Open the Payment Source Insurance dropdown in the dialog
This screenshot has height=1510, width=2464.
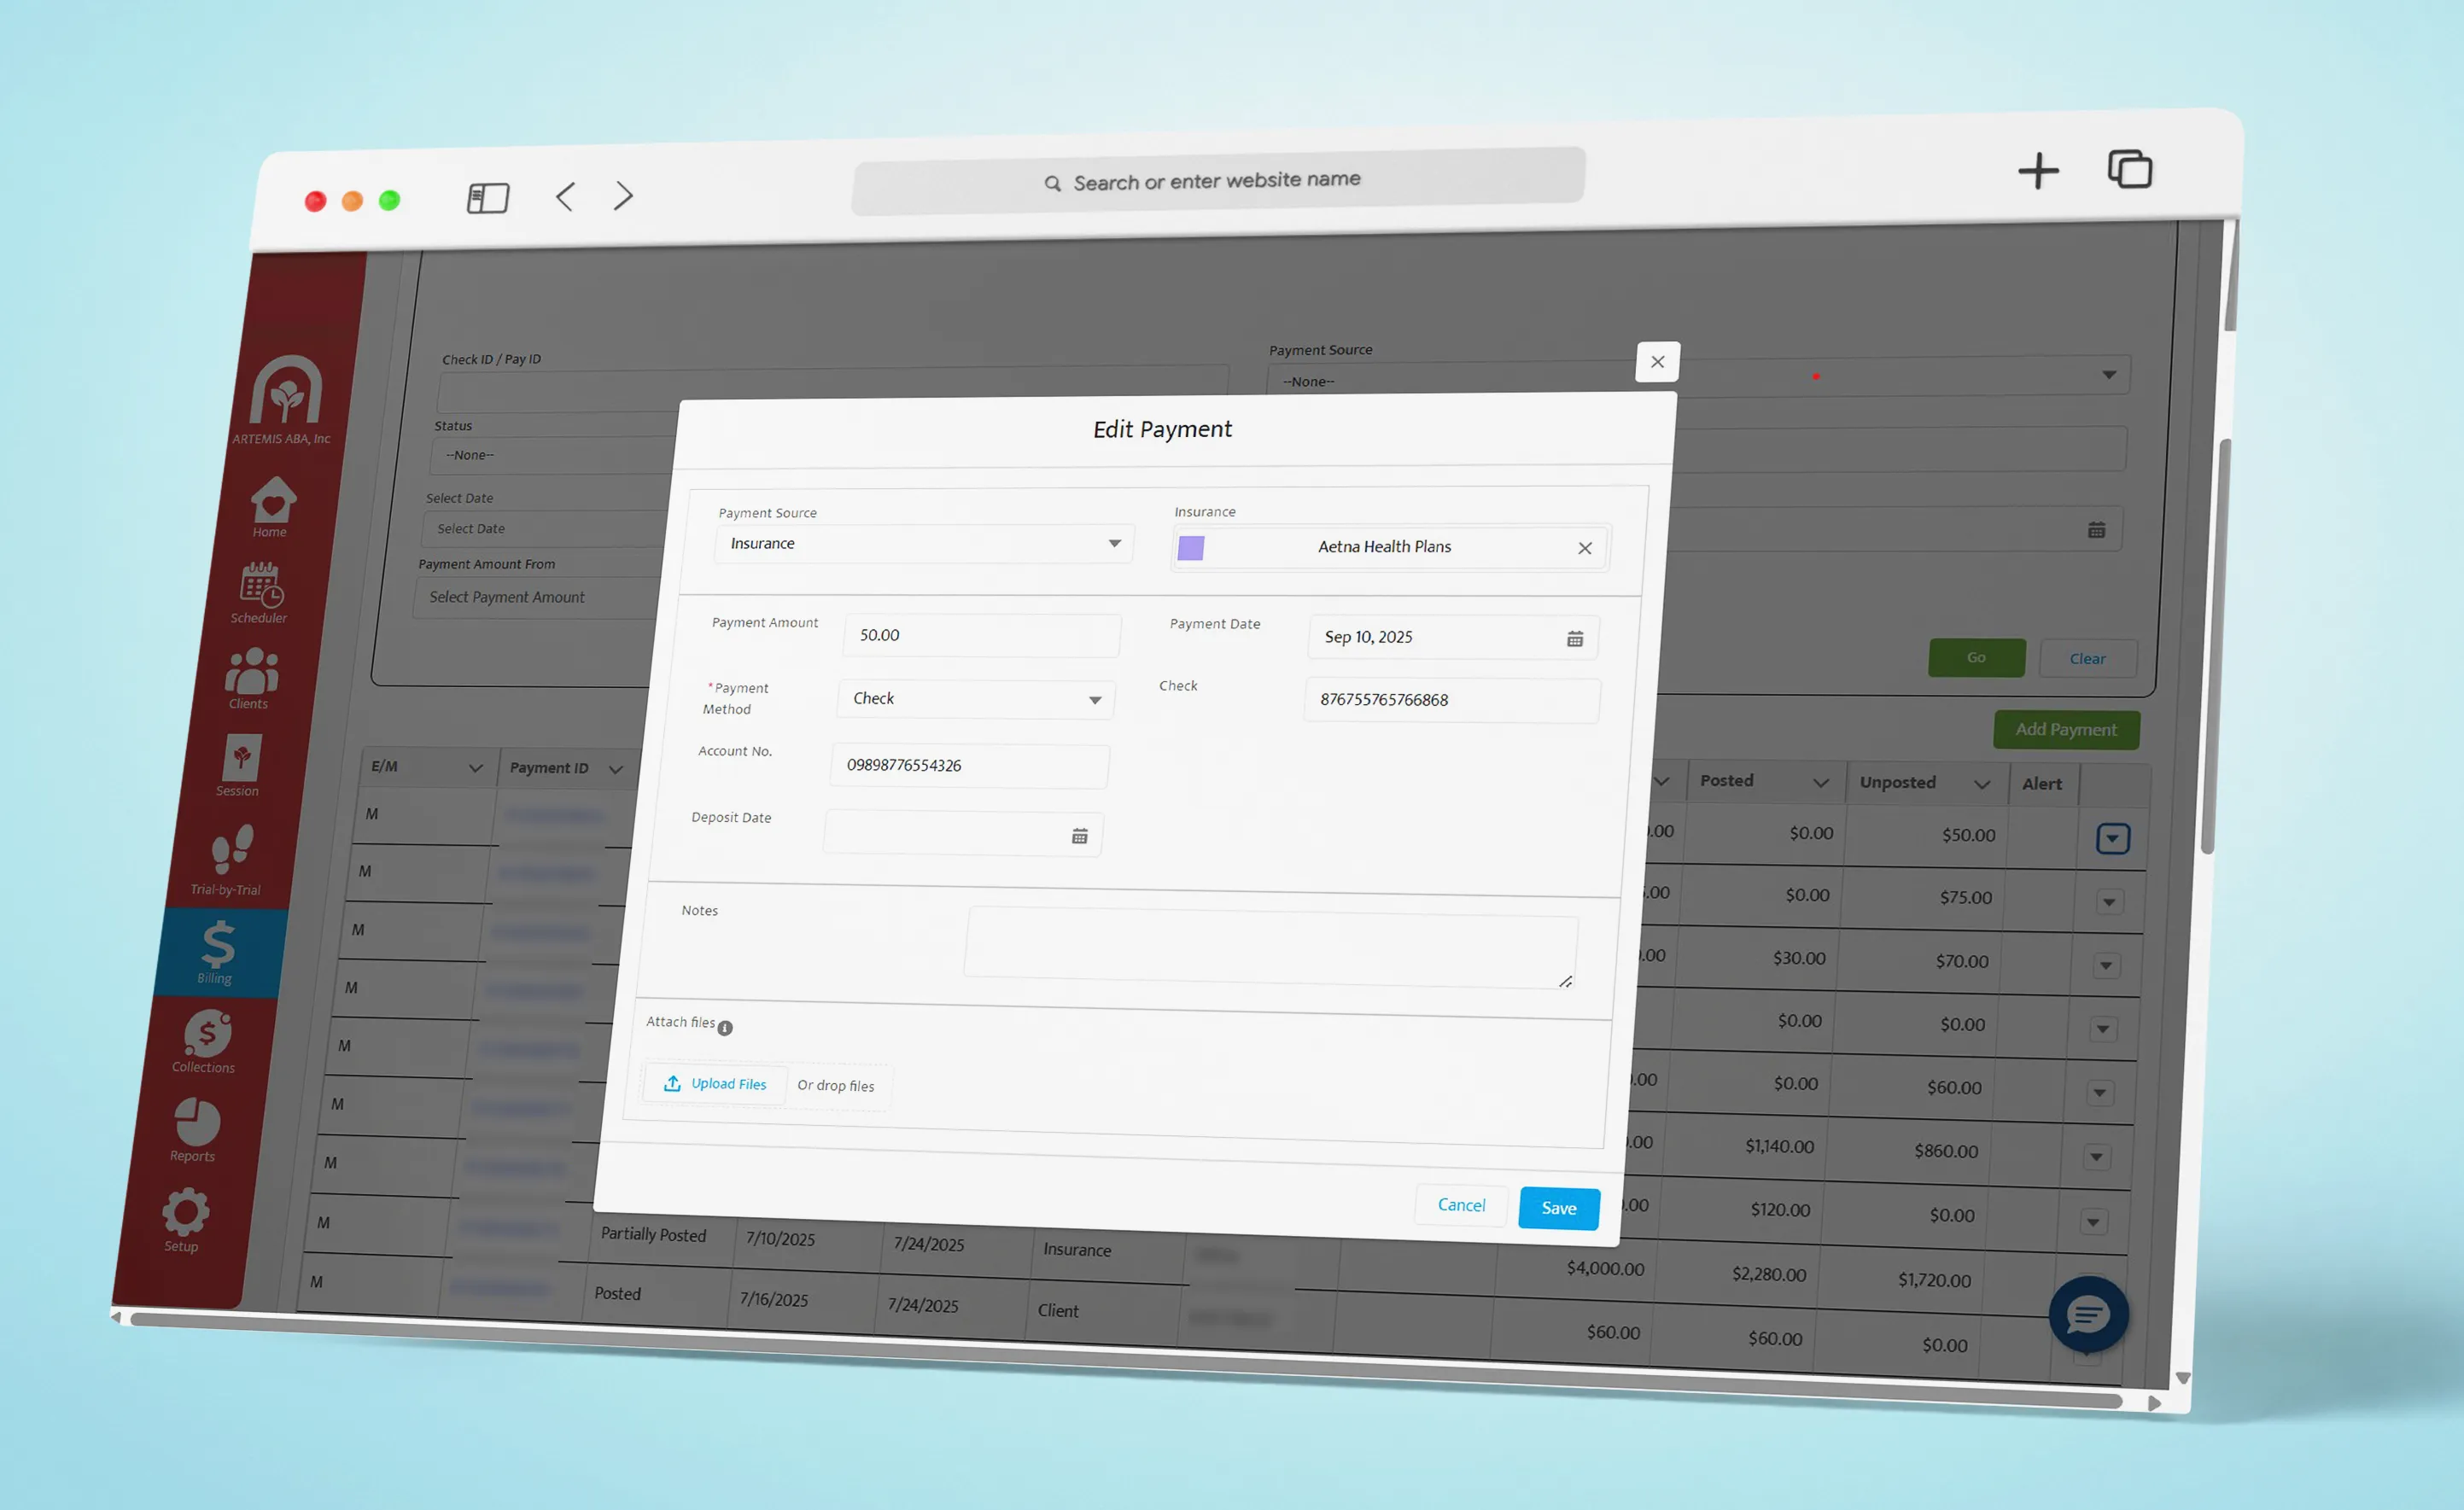point(924,544)
